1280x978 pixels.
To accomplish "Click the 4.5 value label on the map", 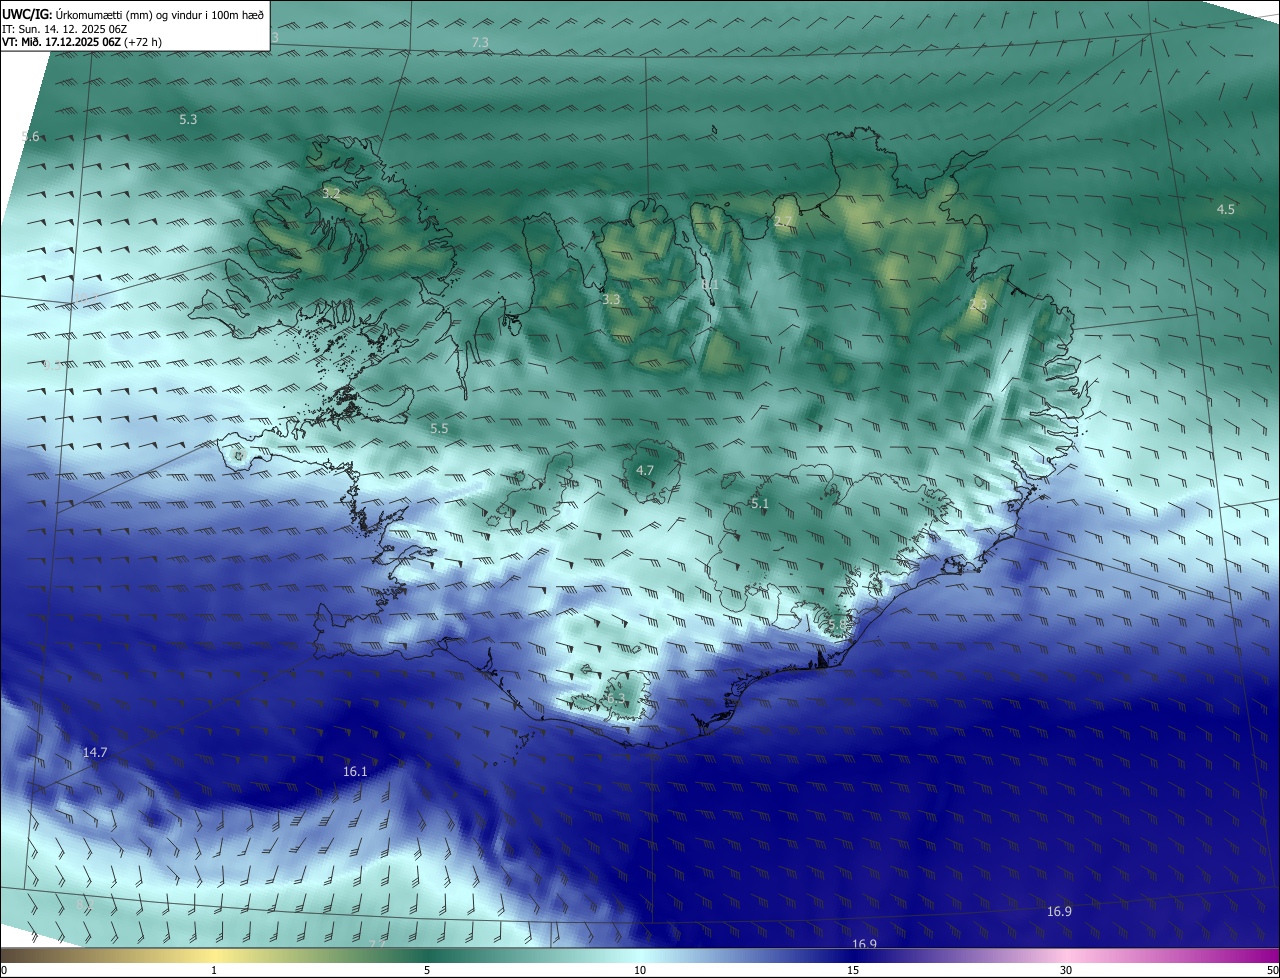I will coord(1226,209).
